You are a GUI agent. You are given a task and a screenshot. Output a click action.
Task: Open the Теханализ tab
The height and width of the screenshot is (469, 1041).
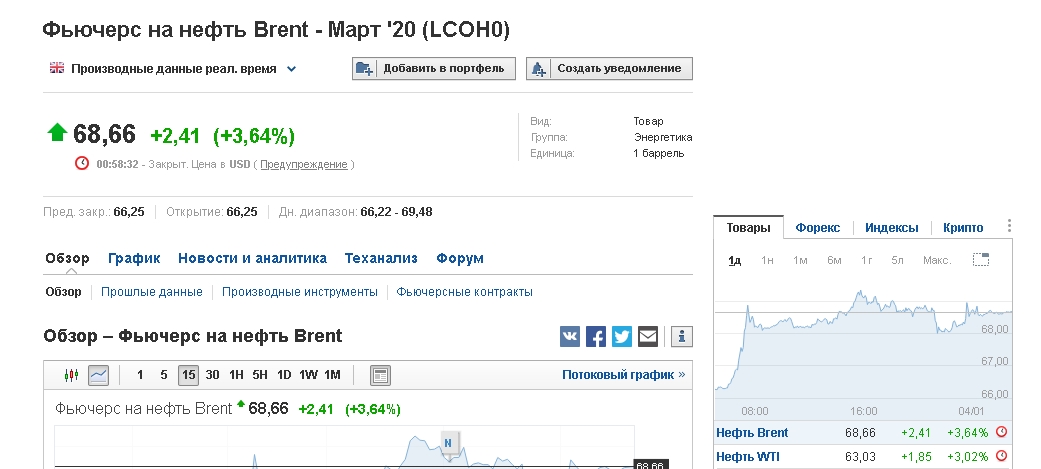381,258
